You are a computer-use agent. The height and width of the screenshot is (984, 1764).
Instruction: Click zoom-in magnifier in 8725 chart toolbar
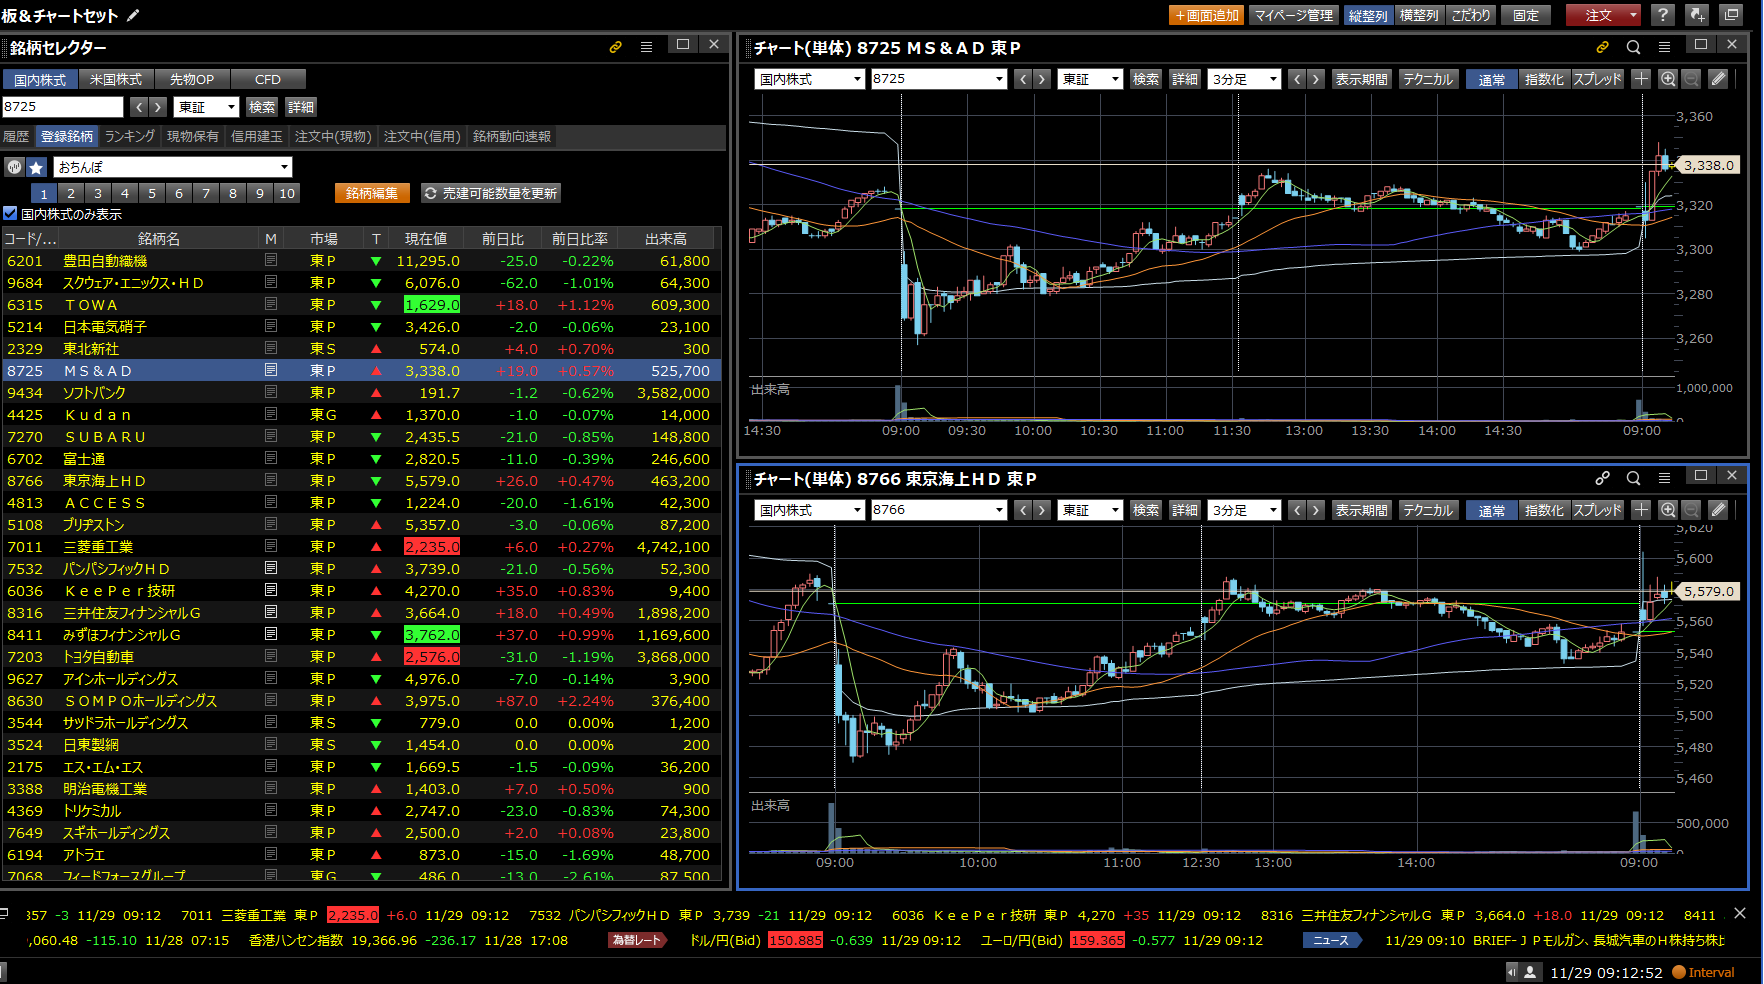[1667, 79]
